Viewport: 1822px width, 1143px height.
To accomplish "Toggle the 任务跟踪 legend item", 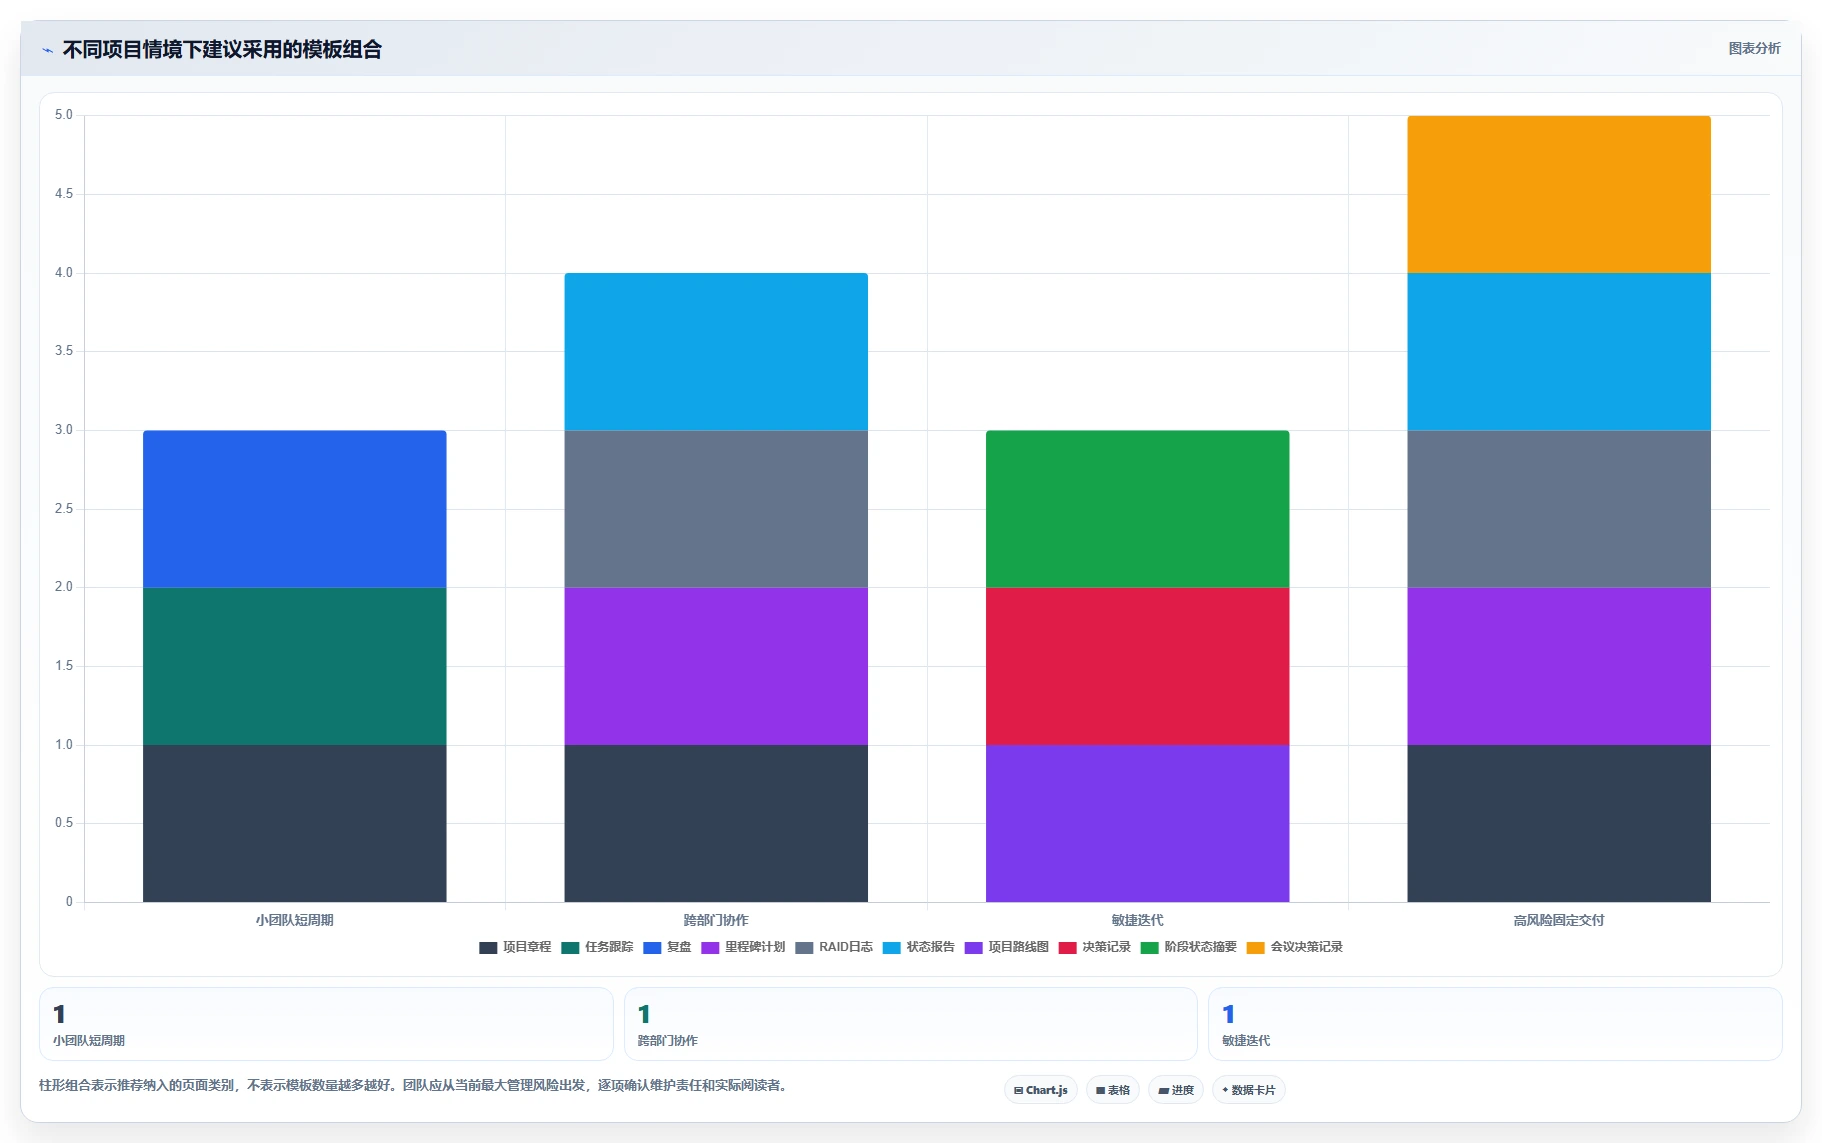I will [597, 947].
